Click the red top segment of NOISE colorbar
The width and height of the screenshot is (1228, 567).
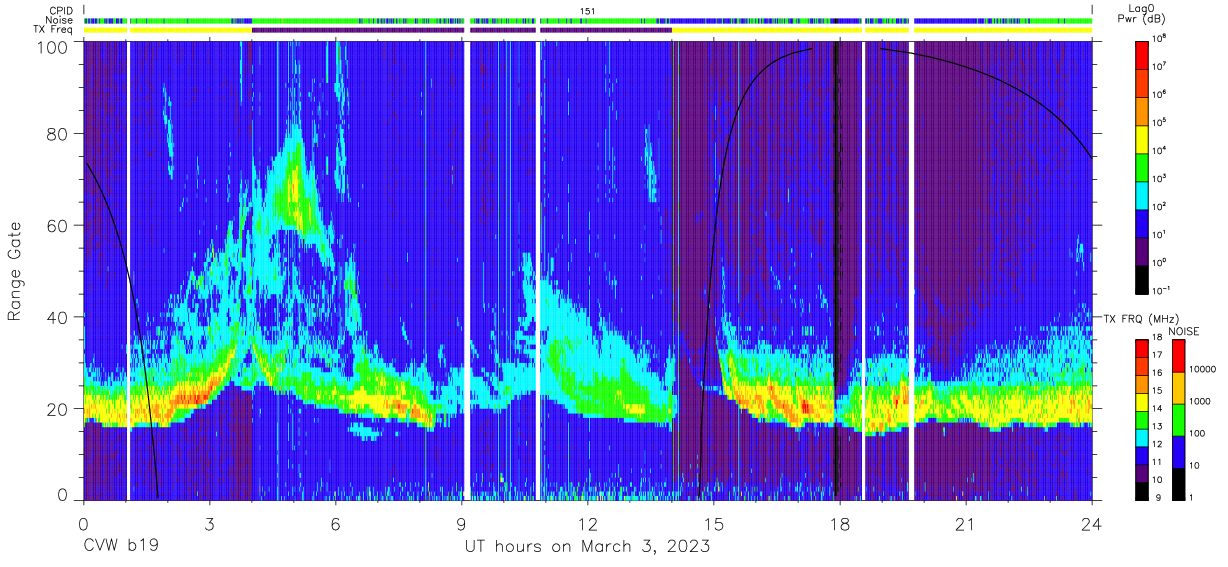[1178, 356]
